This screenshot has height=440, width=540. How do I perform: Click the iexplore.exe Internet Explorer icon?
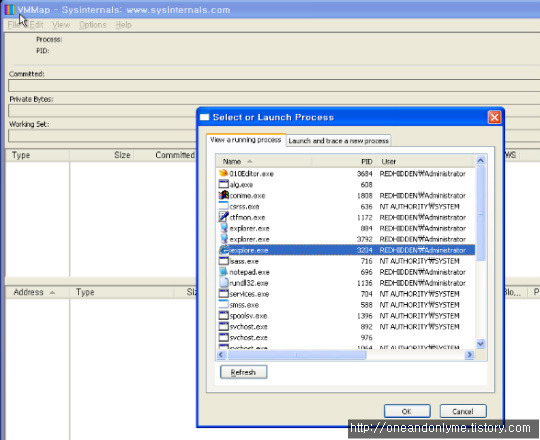coord(224,250)
